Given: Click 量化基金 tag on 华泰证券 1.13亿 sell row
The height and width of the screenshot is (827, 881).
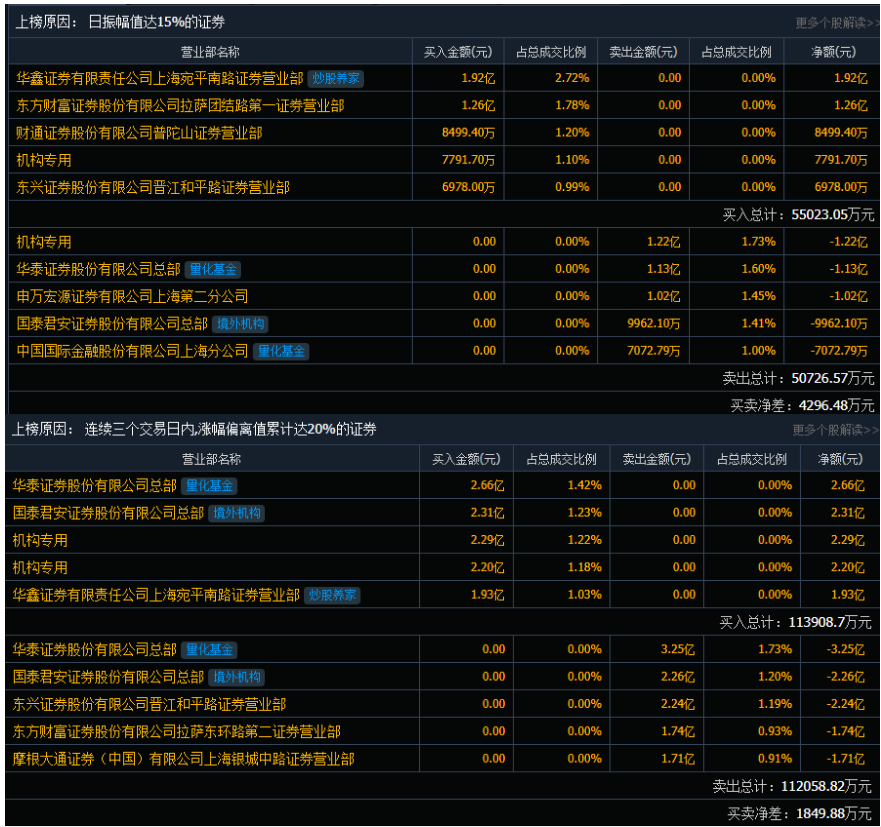Looking at the screenshot, I should coord(213,270).
